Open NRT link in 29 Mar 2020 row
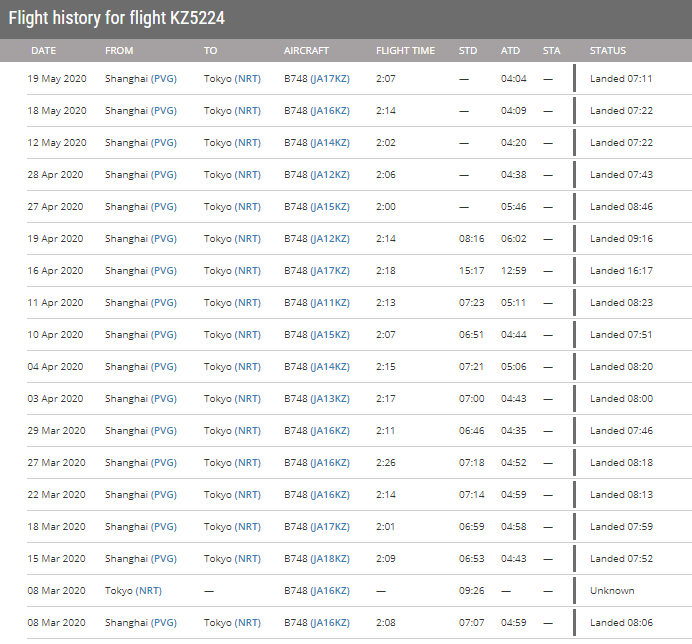692x644 pixels. [248, 431]
